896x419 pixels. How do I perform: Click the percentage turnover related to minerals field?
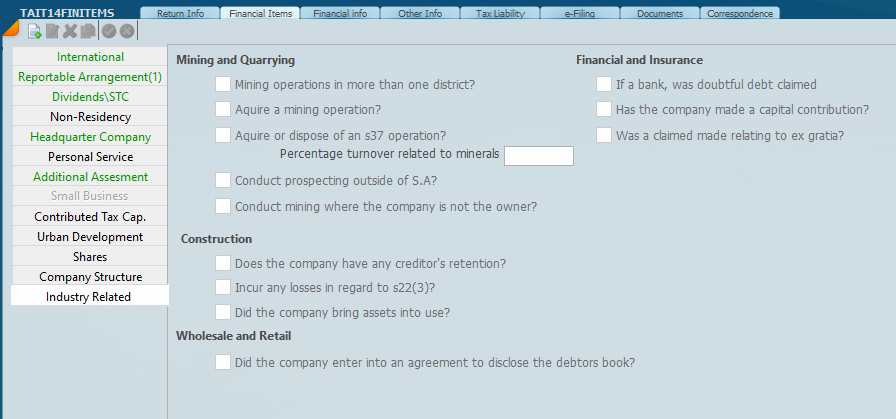(538, 156)
